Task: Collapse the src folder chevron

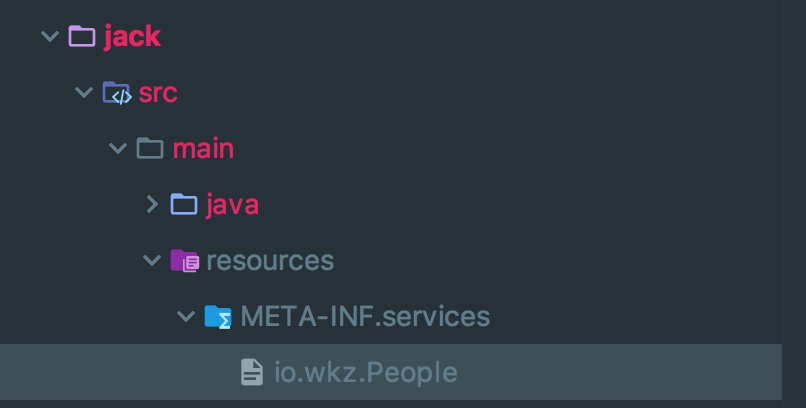Action: (x=84, y=93)
